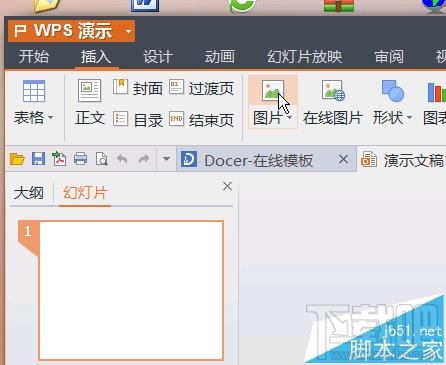Go to the 动画 ribbon tab
The height and width of the screenshot is (365, 446).
click(220, 56)
